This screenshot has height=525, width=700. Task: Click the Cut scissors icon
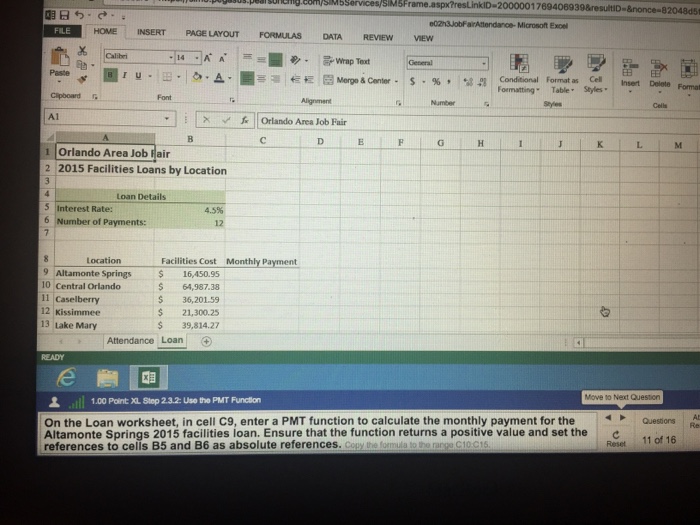pyautogui.click(x=82, y=50)
